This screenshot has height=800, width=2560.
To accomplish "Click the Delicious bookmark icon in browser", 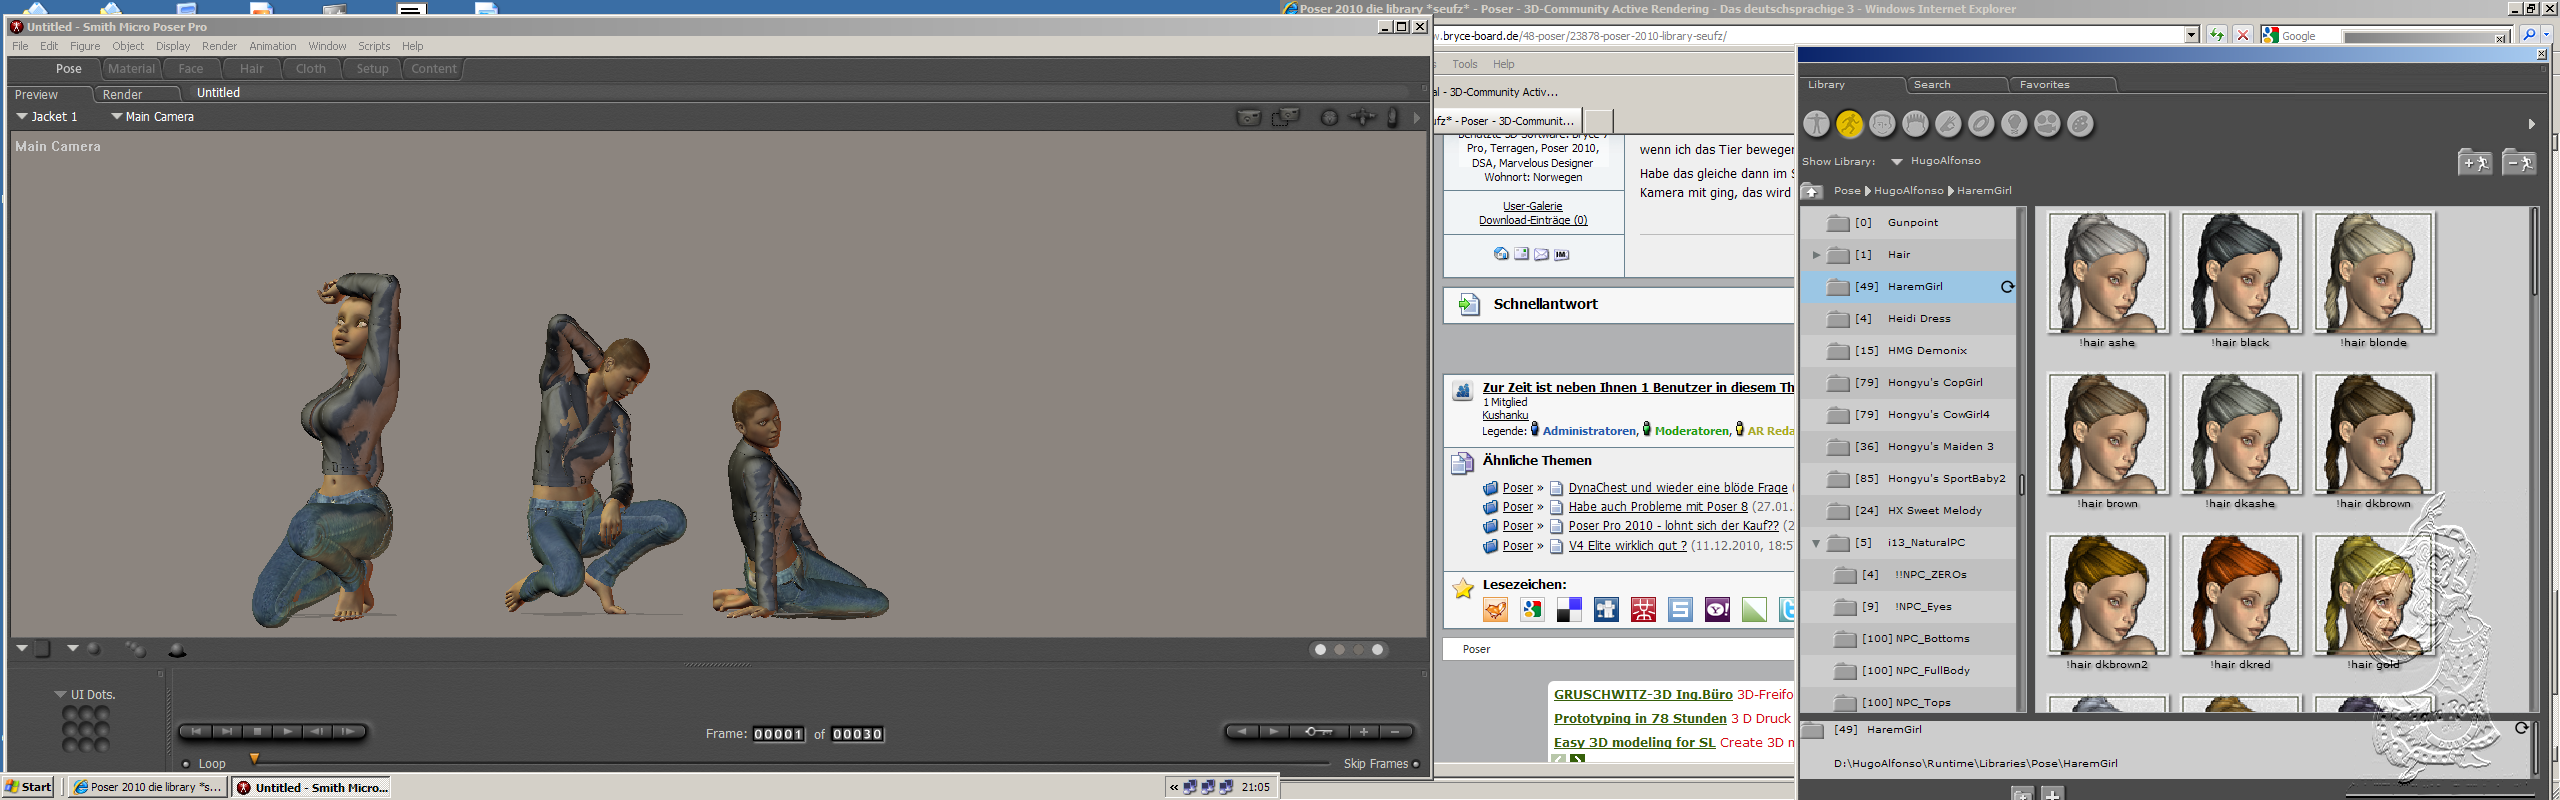I will click(x=1569, y=610).
